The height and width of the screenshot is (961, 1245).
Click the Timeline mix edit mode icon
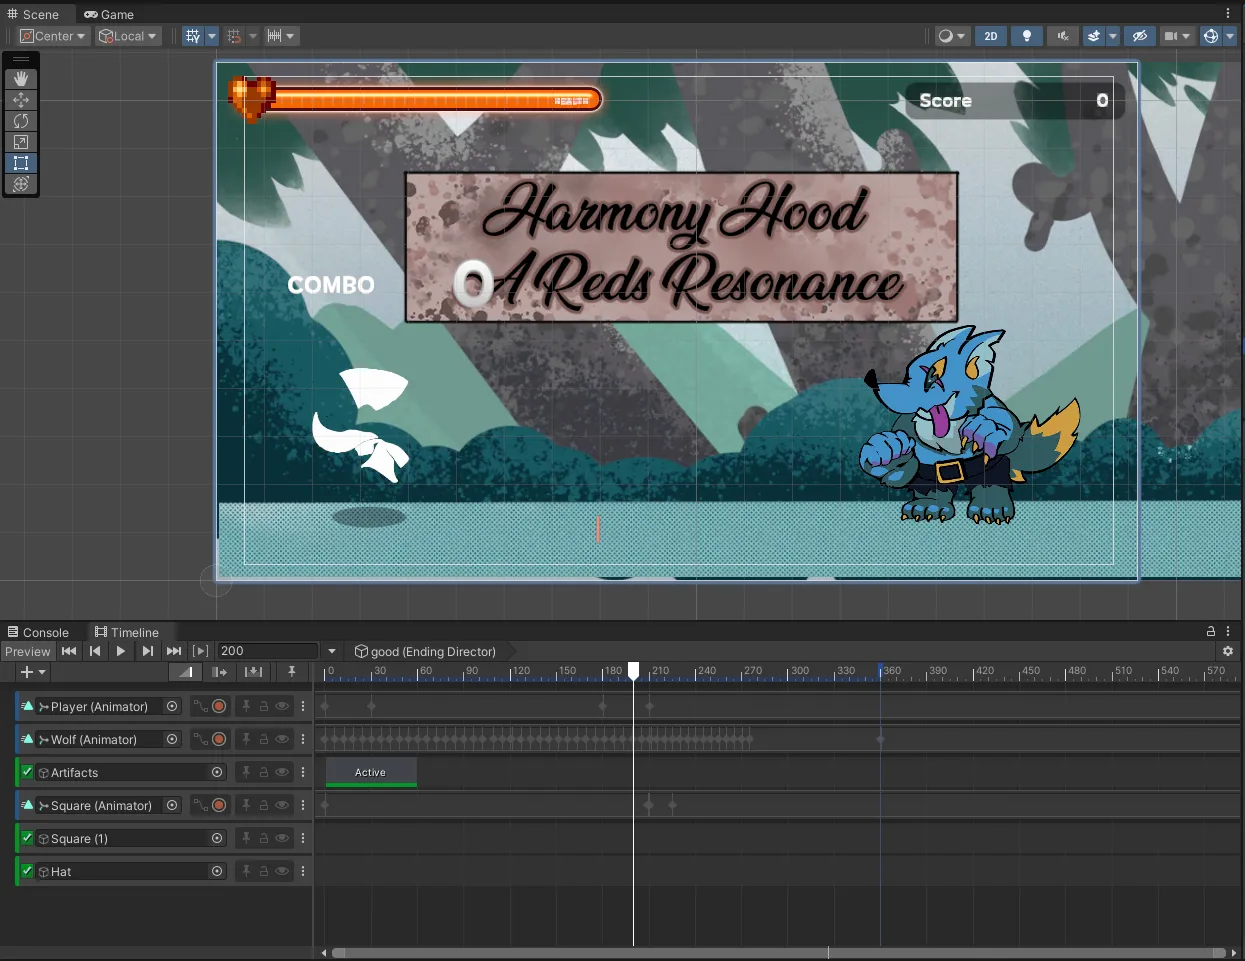tap(185, 672)
